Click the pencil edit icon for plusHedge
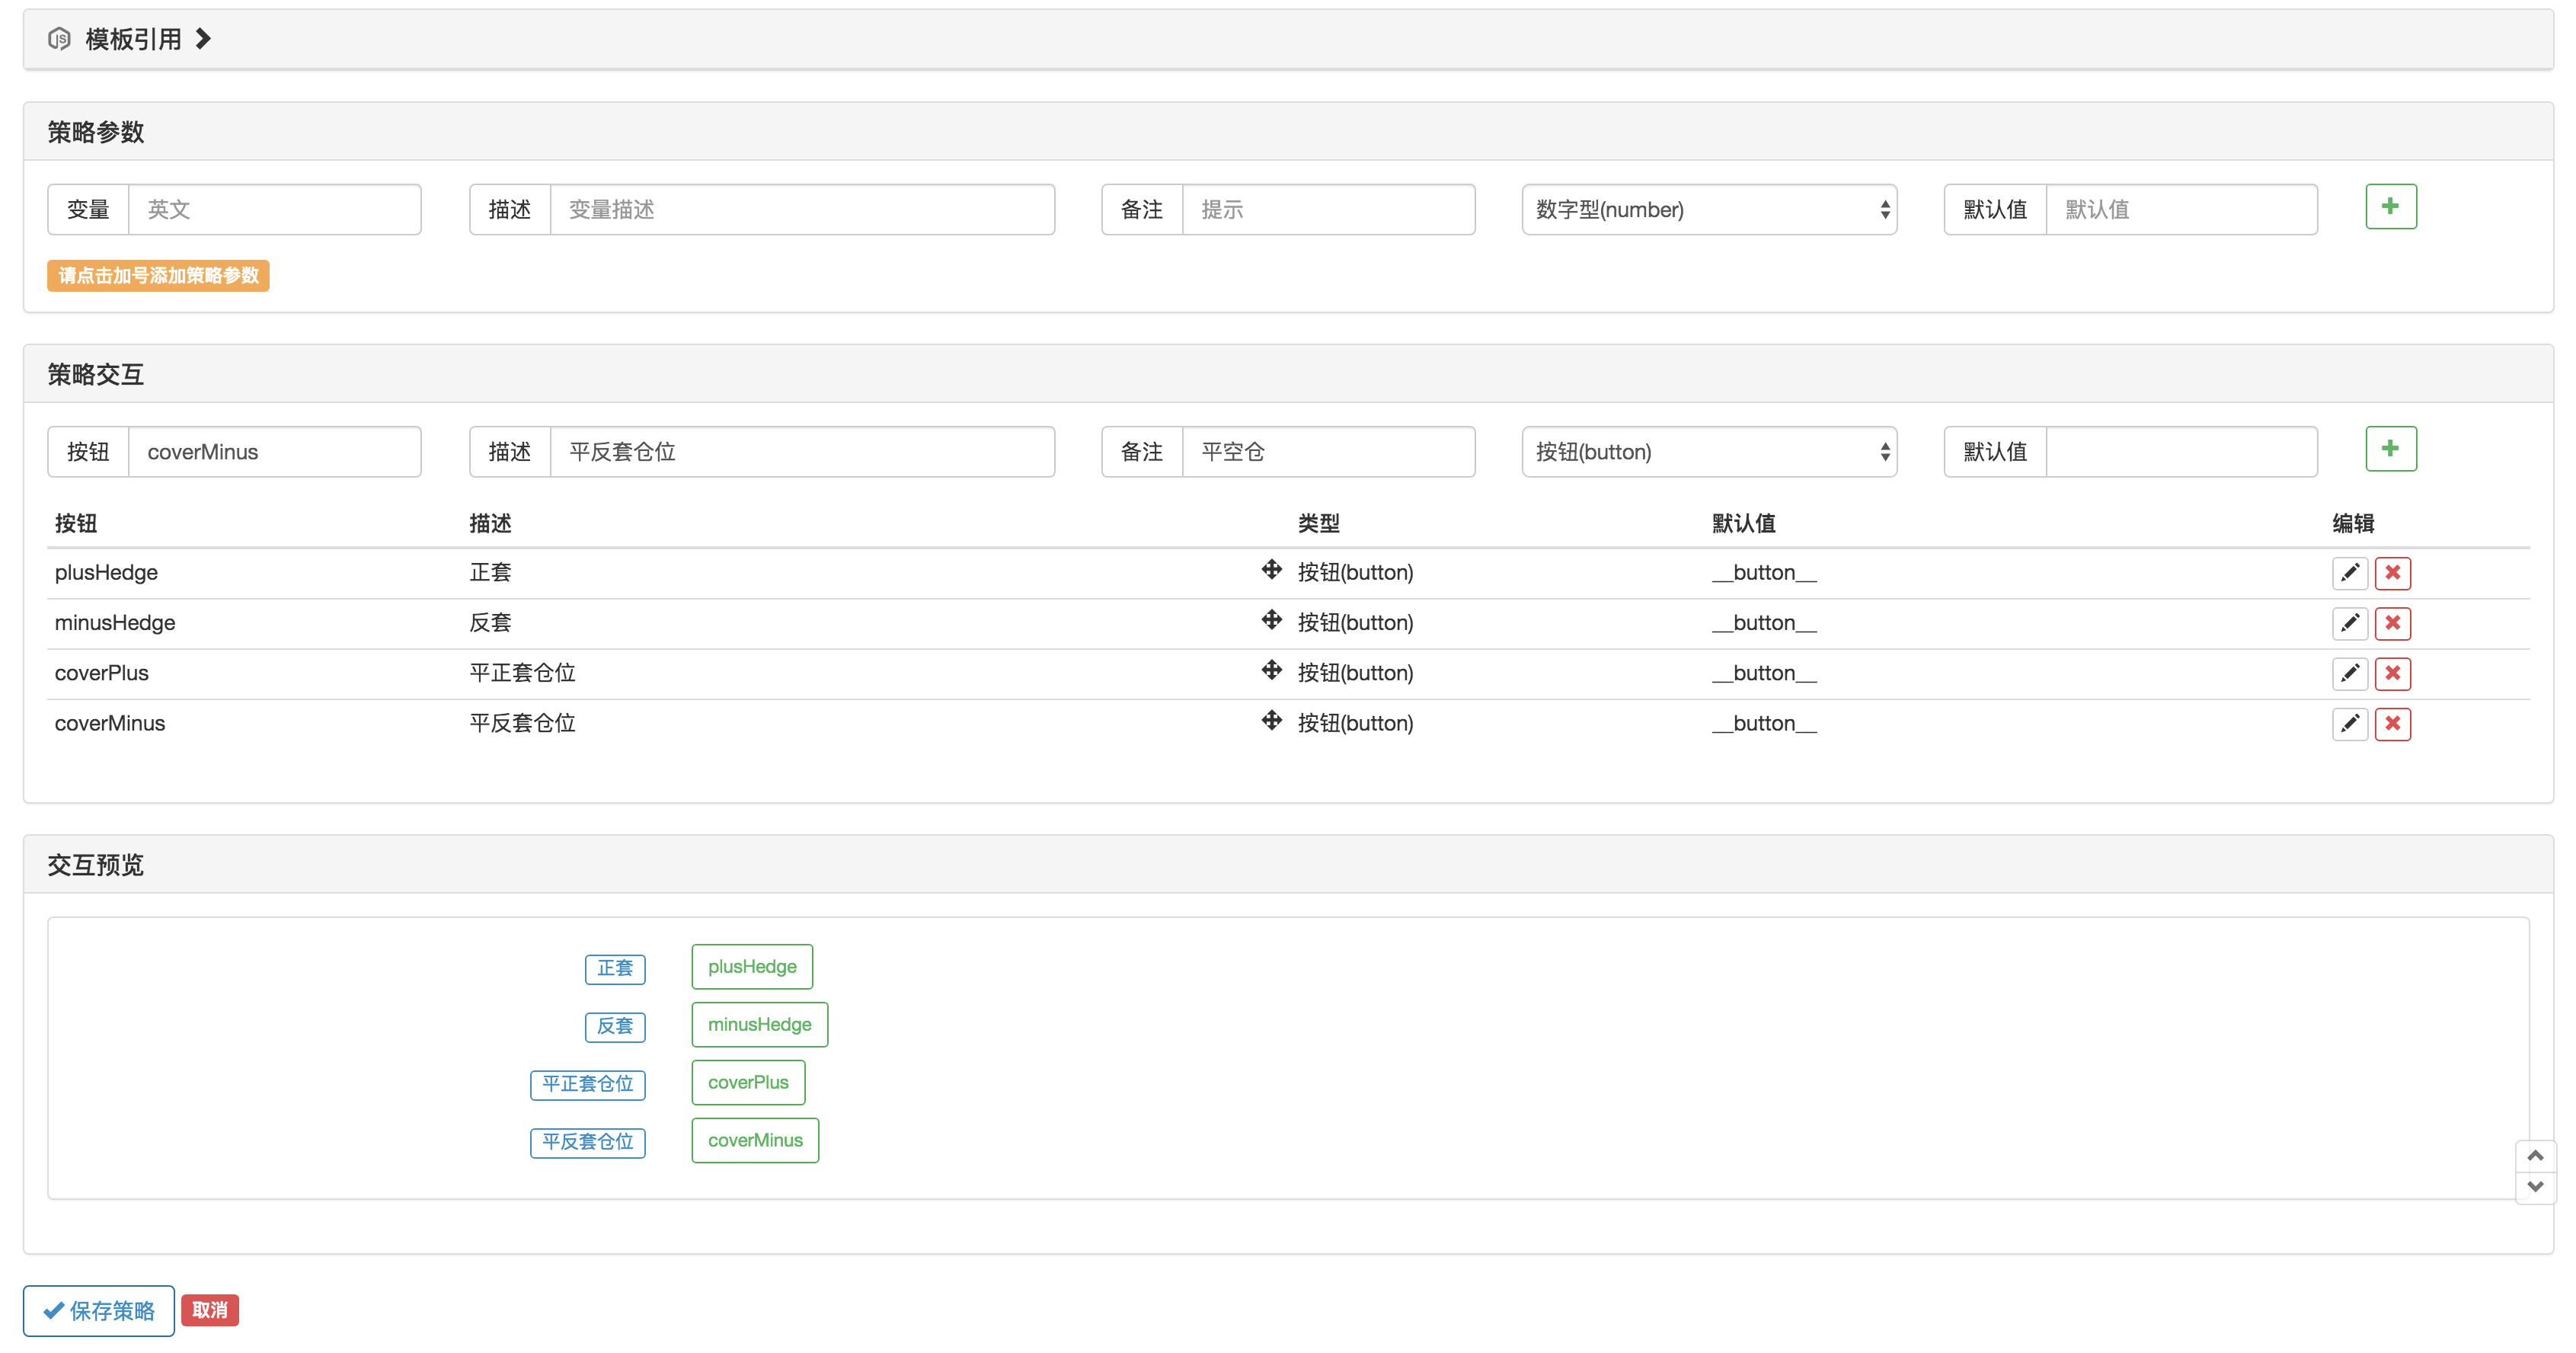Screen dimensions: 2576x1353 (x=2349, y=573)
